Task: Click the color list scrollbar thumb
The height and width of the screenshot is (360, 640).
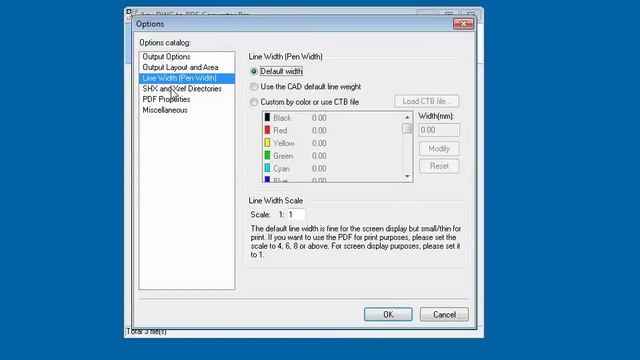Action: pos(407,128)
